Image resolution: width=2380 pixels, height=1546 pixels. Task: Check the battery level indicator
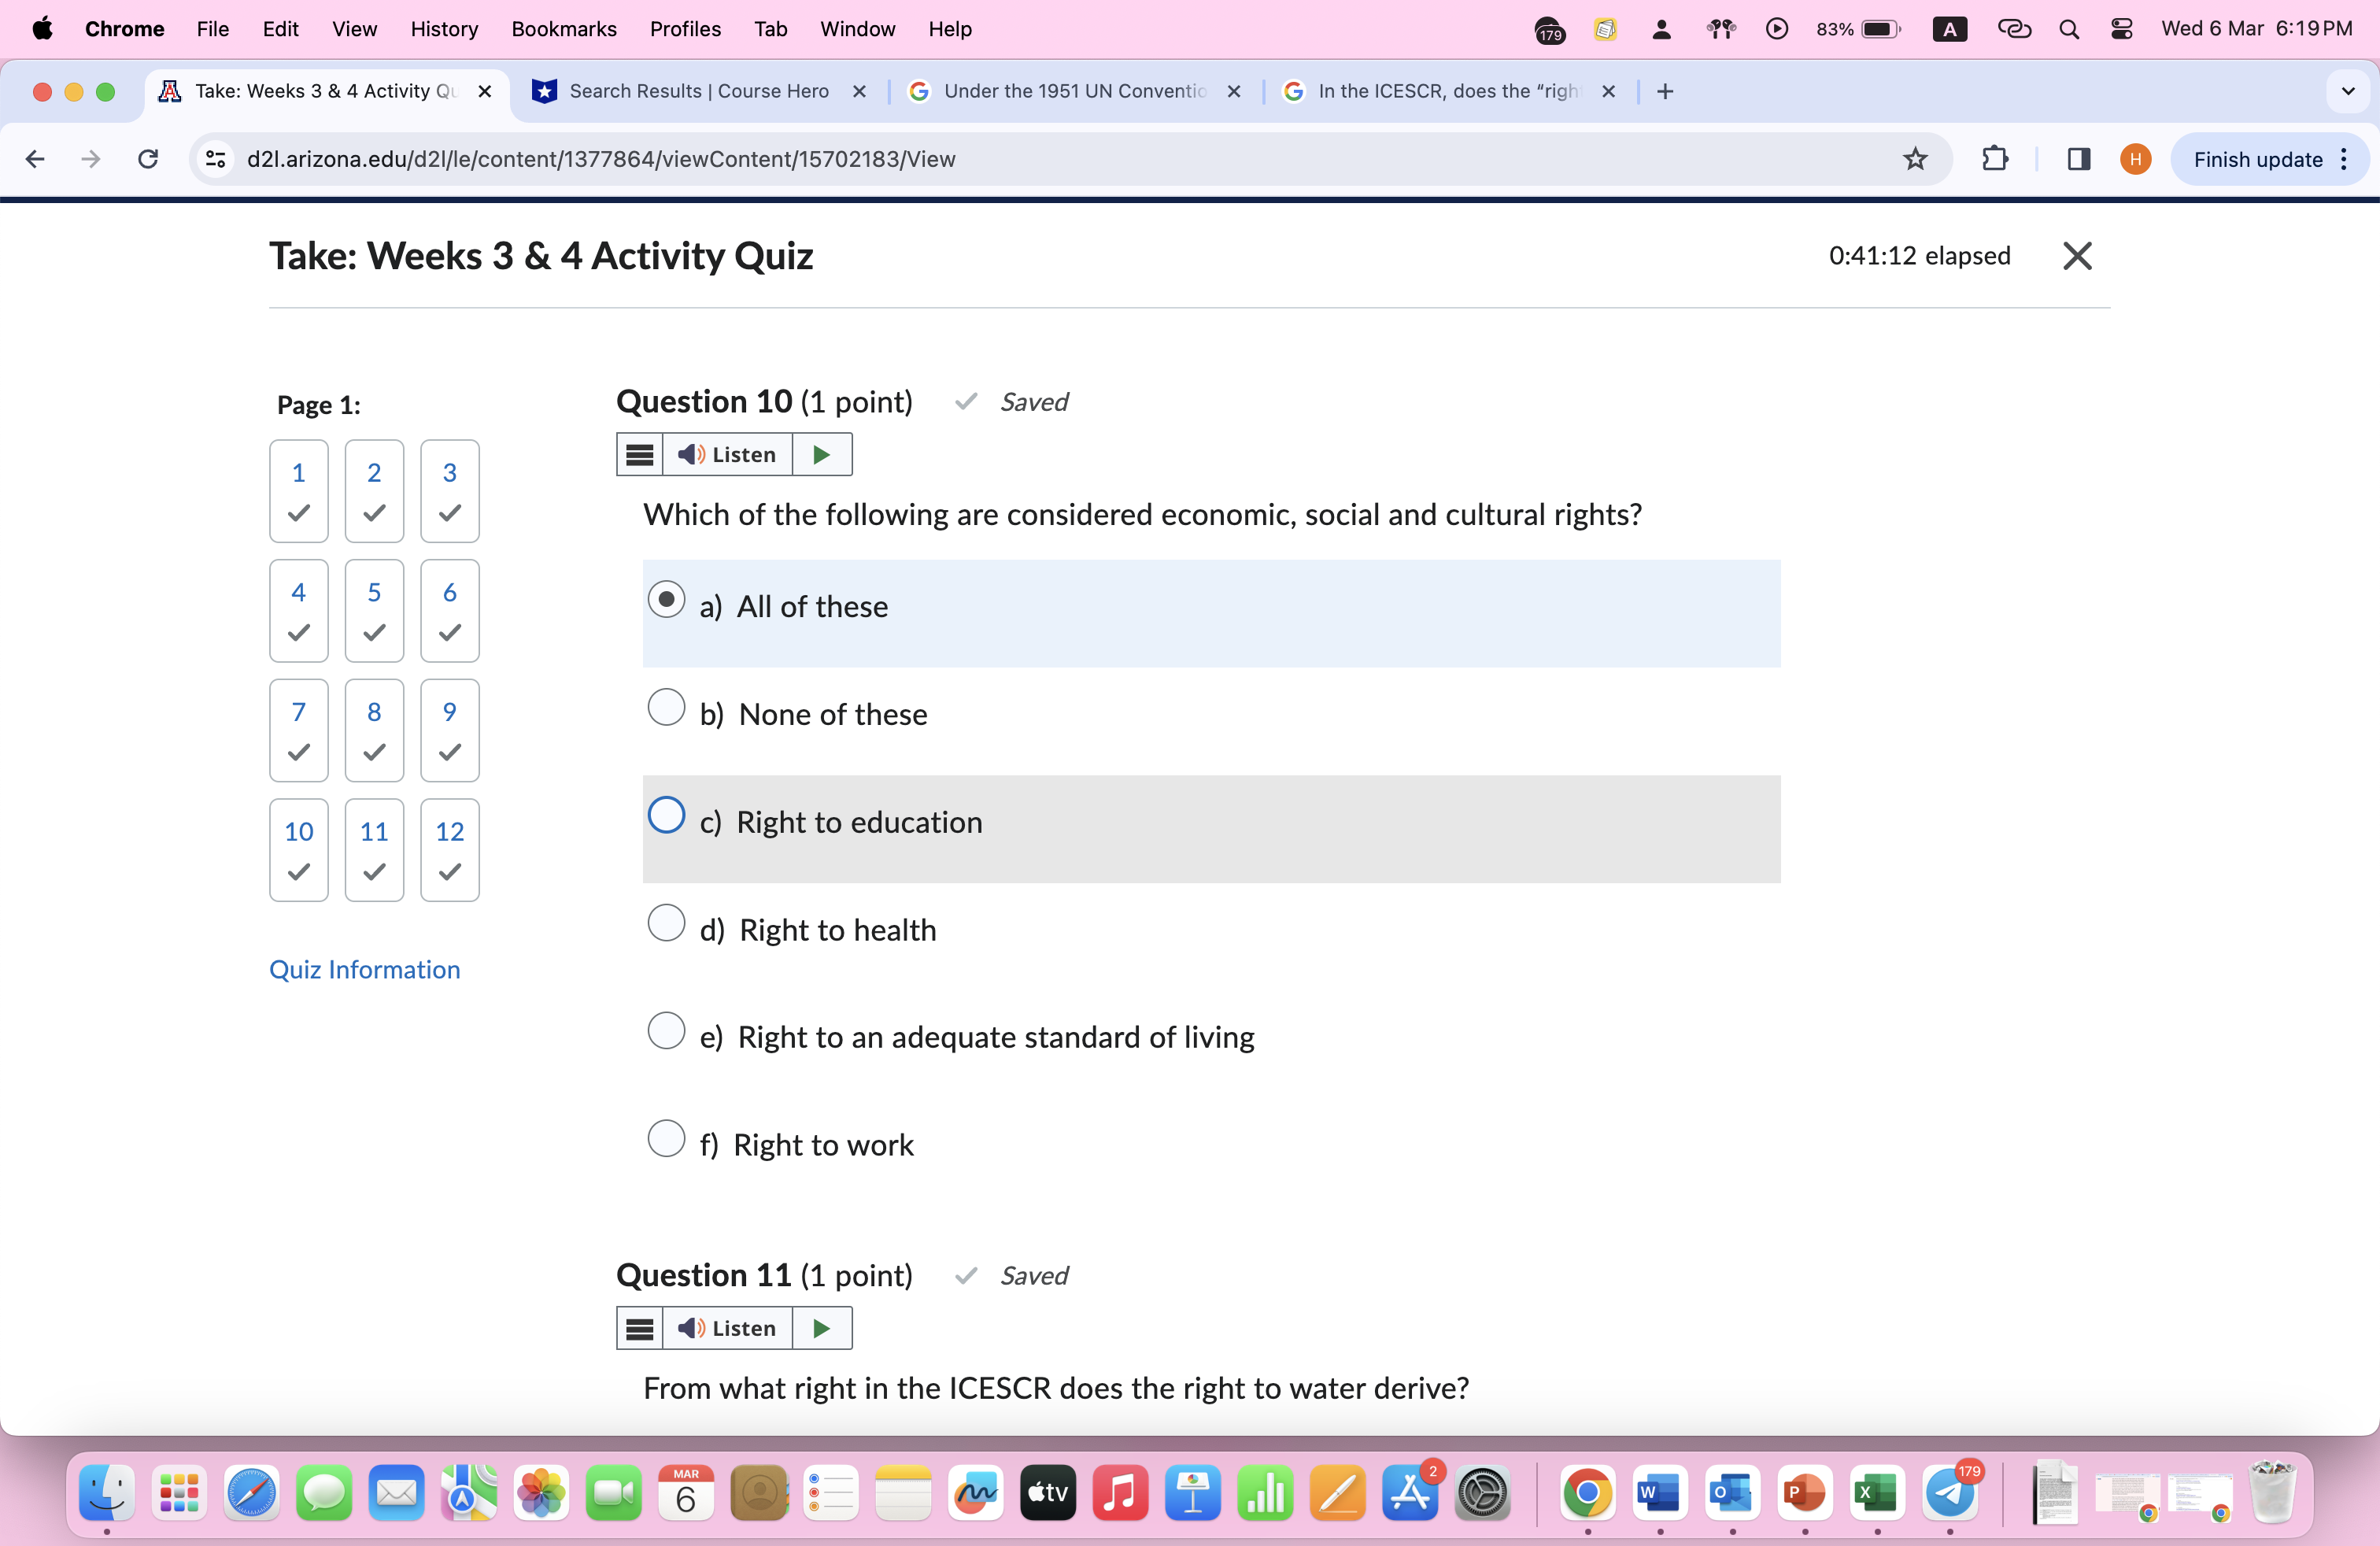[1857, 29]
